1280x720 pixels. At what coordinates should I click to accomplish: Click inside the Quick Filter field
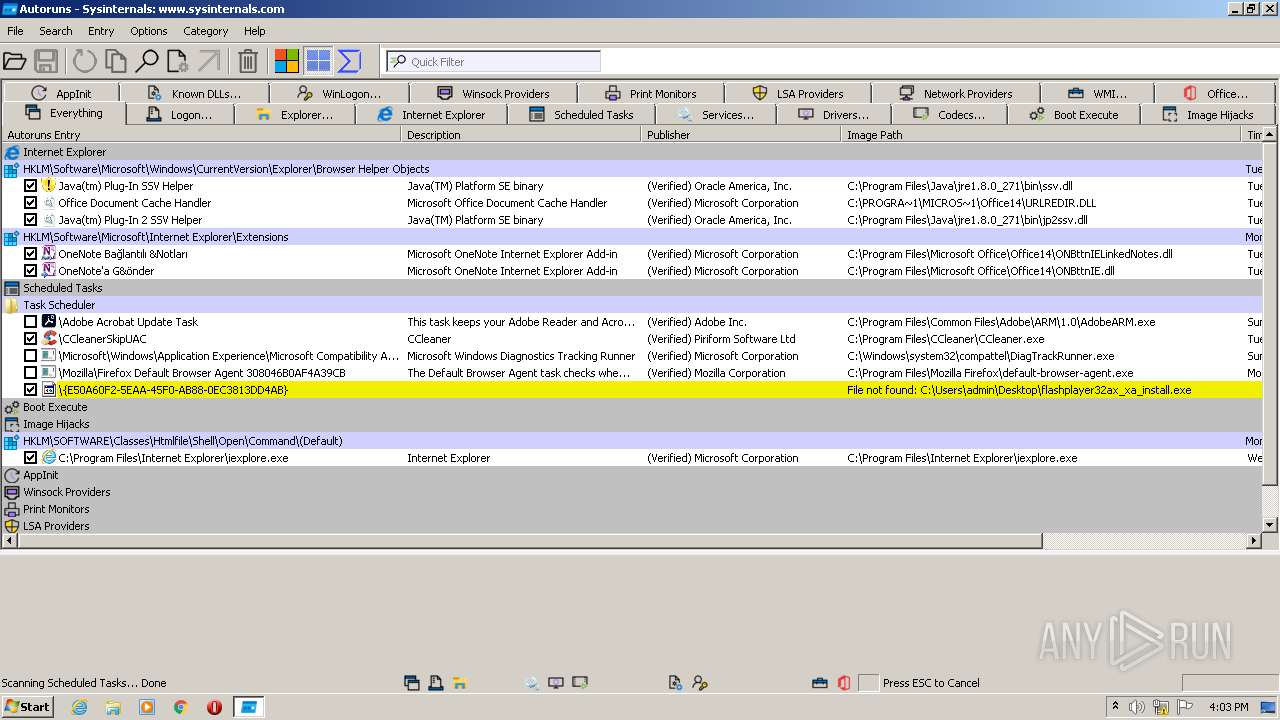click(493, 61)
